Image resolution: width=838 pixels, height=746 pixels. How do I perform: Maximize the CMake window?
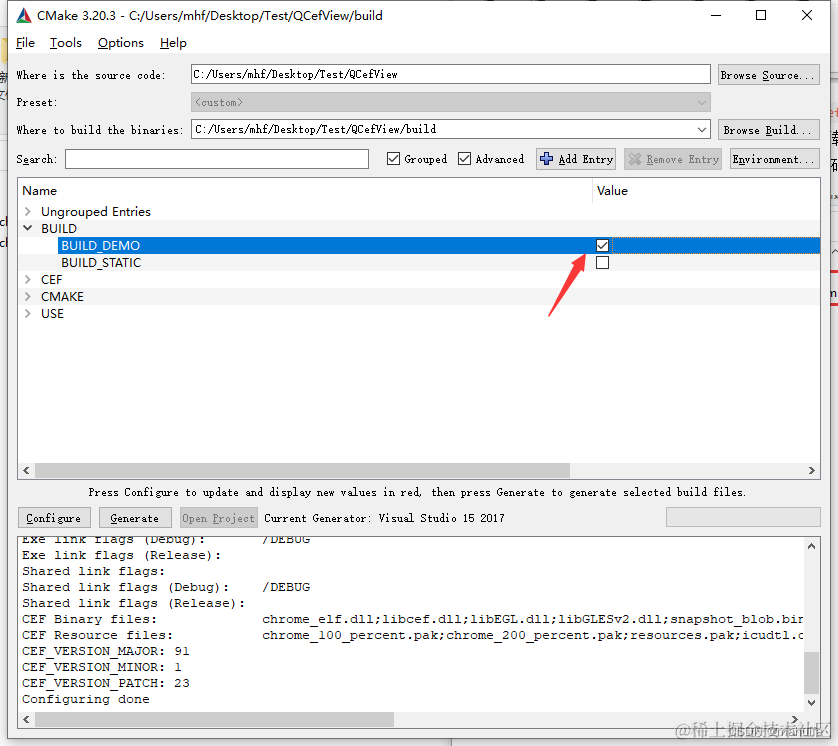tap(761, 15)
